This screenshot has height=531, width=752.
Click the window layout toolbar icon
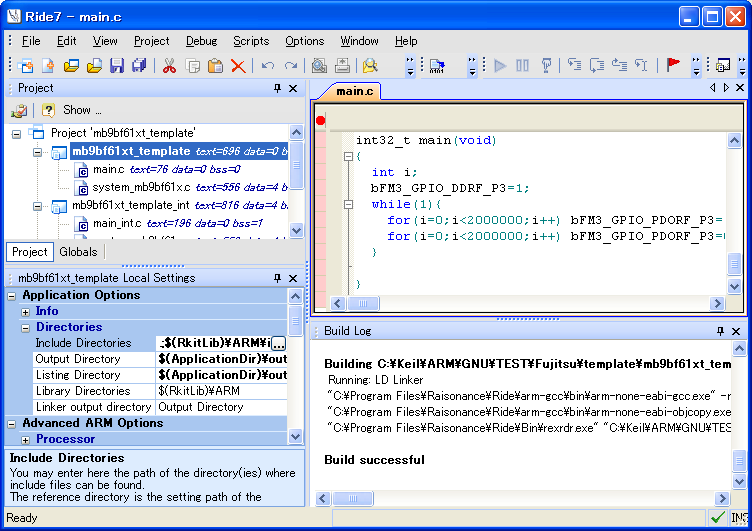723,65
